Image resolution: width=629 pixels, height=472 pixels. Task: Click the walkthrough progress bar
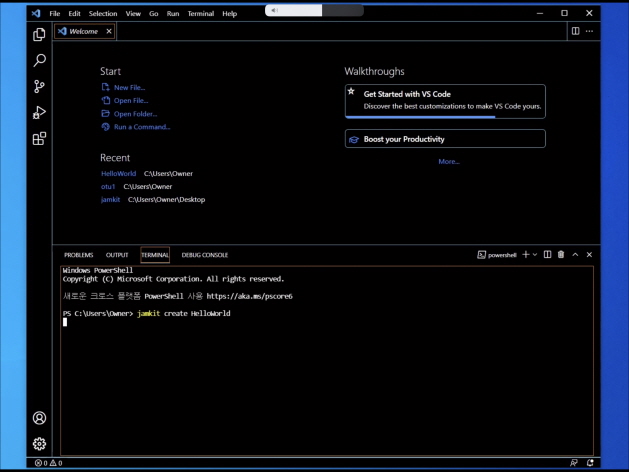coord(445,117)
